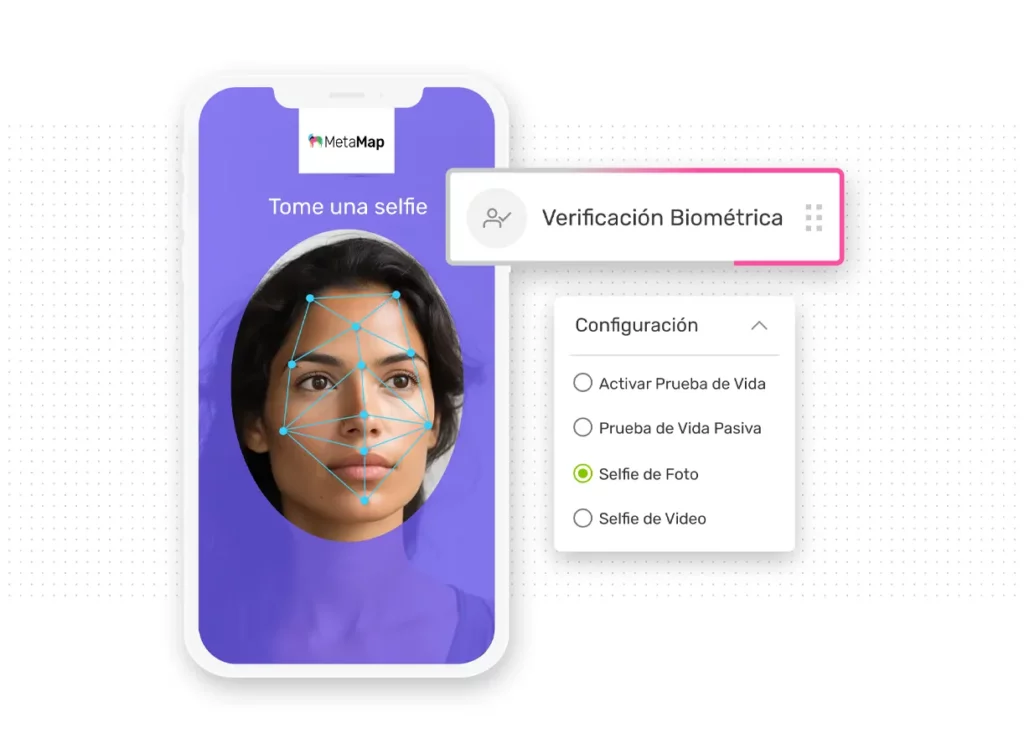Collapse the Configuración section chevron

[759, 325]
